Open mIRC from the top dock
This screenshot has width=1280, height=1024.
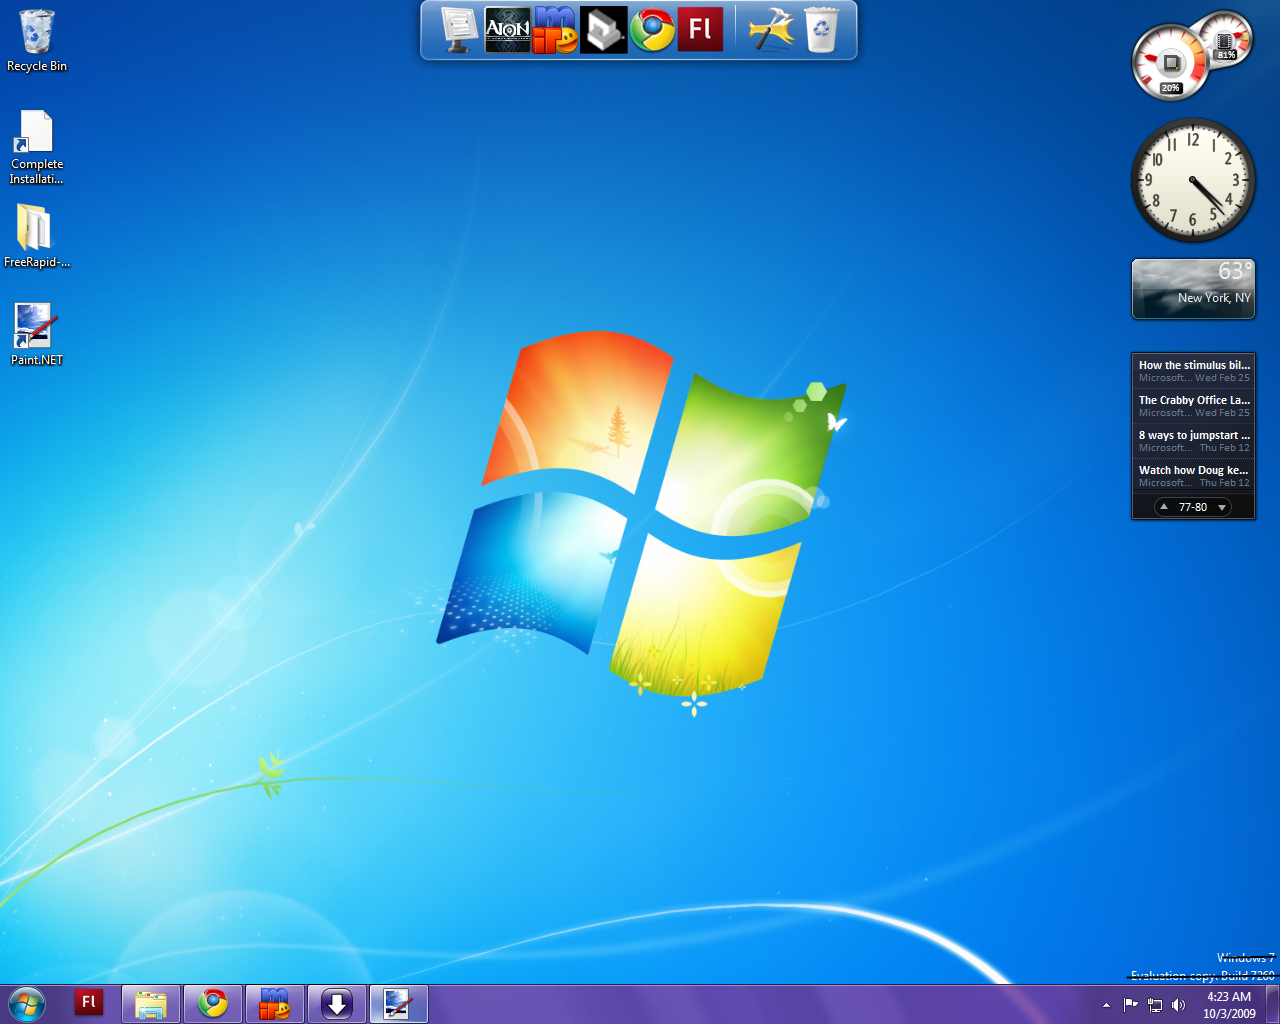click(x=556, y=30)
